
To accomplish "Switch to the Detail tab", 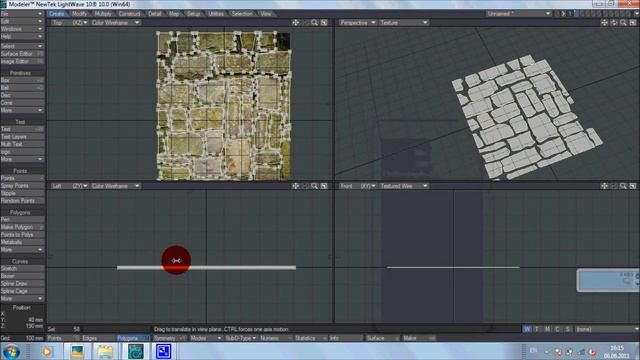I will (x=154, y=14).
